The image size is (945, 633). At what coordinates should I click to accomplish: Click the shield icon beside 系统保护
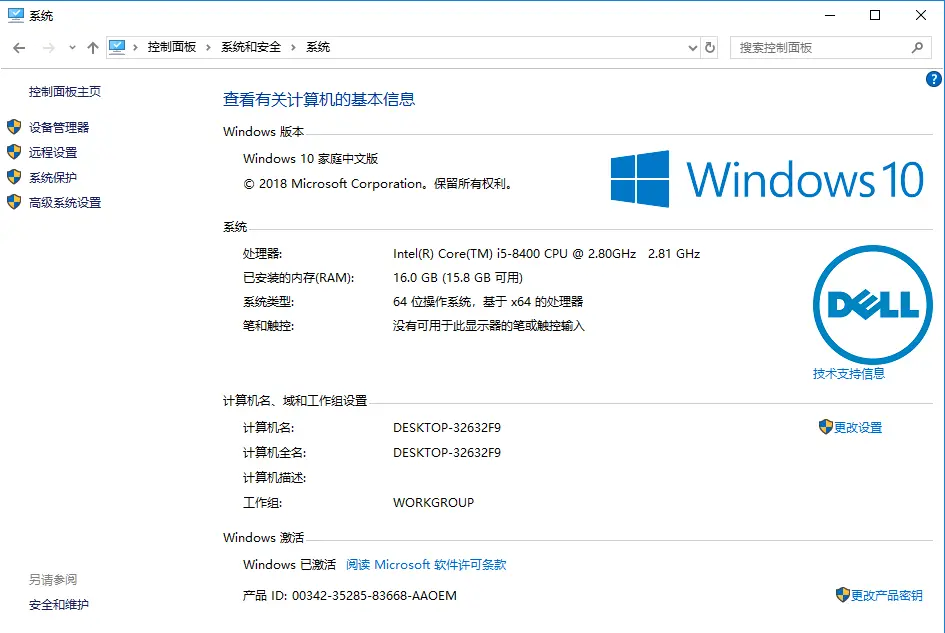[14, 177]
